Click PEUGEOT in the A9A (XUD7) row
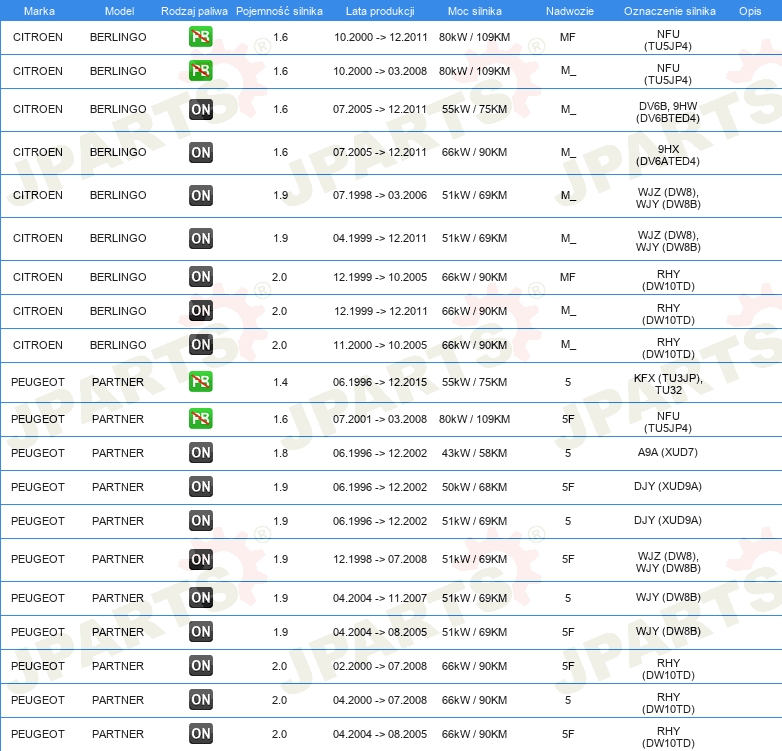This screenshot has width=782, height=751. pyautogui.click(x=38, y=453)
